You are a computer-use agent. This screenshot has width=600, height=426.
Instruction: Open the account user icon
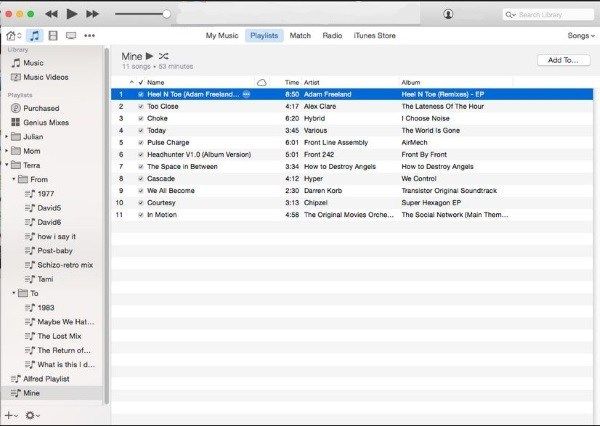[x=447, y=14]
